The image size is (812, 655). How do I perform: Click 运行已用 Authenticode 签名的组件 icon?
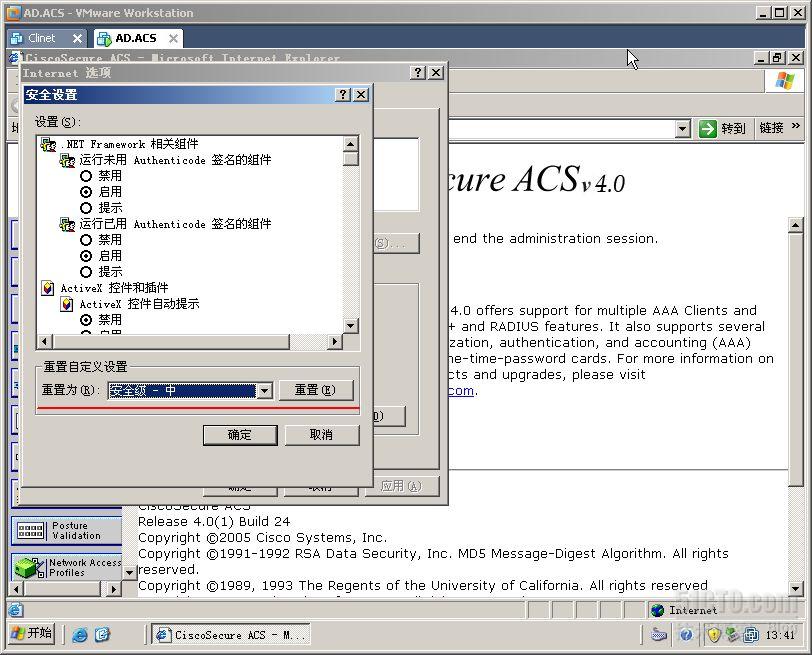(x=67, y=224)
